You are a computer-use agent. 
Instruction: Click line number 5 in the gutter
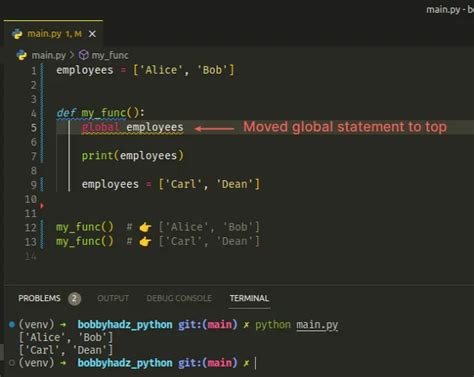(34, 128)
